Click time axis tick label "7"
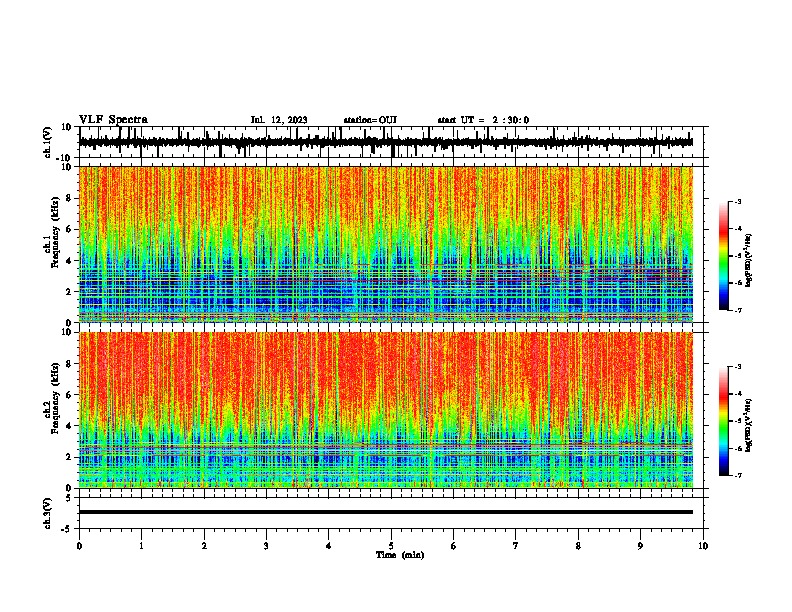 516,546
